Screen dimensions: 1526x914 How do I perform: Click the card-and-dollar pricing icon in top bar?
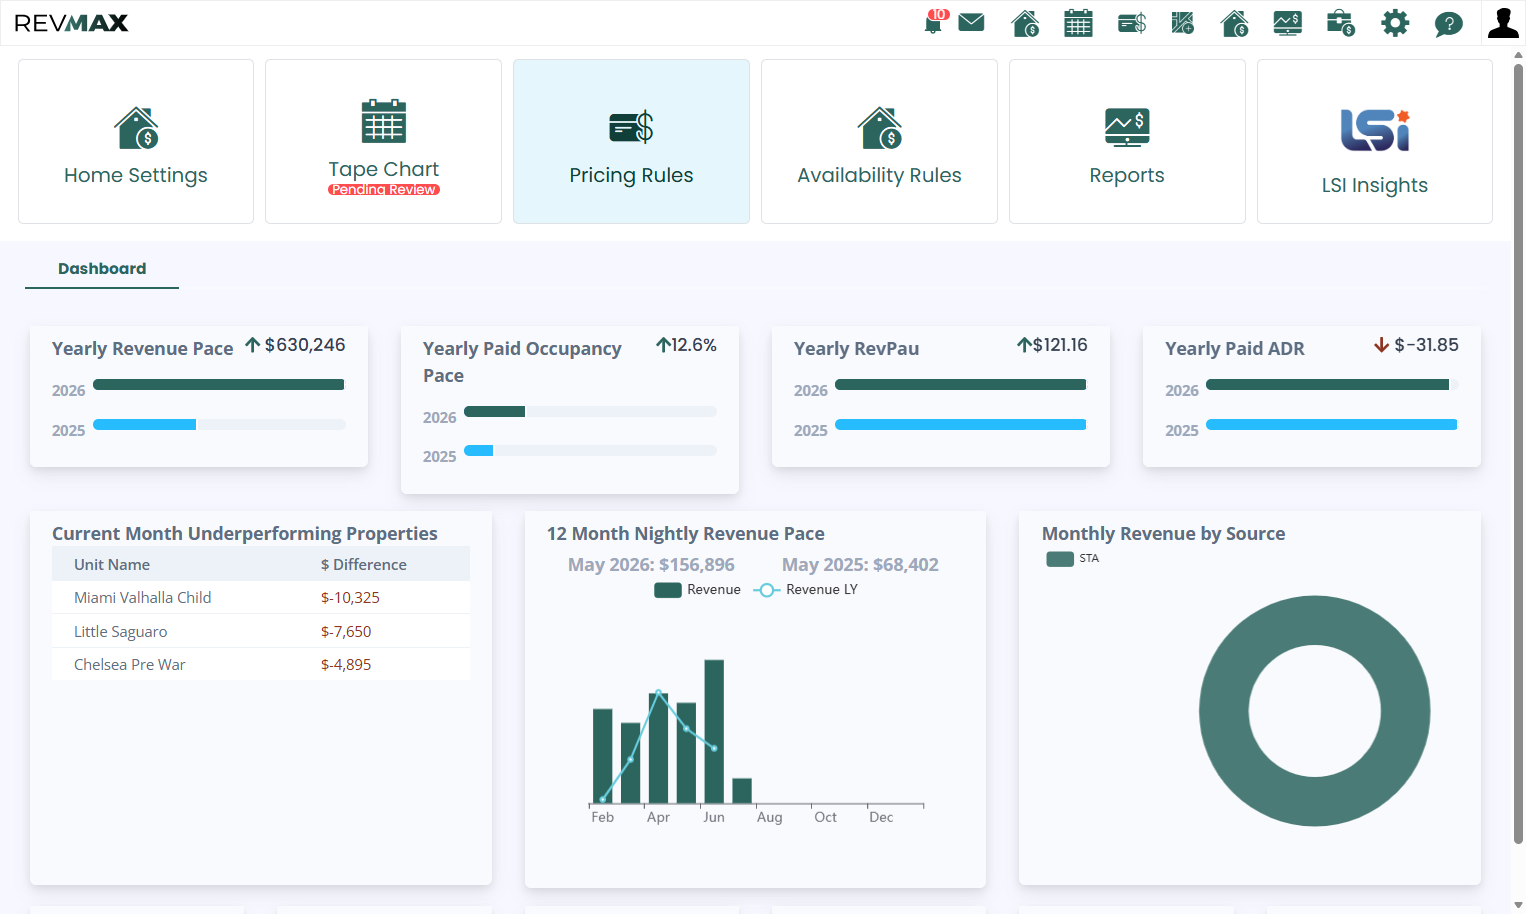[x=1131, y=23]
